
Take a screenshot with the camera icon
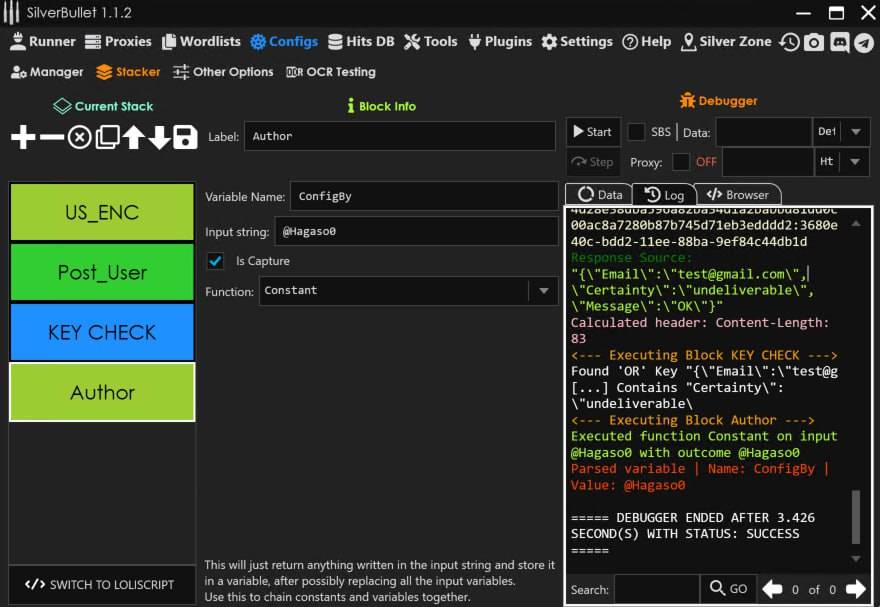[x=815, y=42]
